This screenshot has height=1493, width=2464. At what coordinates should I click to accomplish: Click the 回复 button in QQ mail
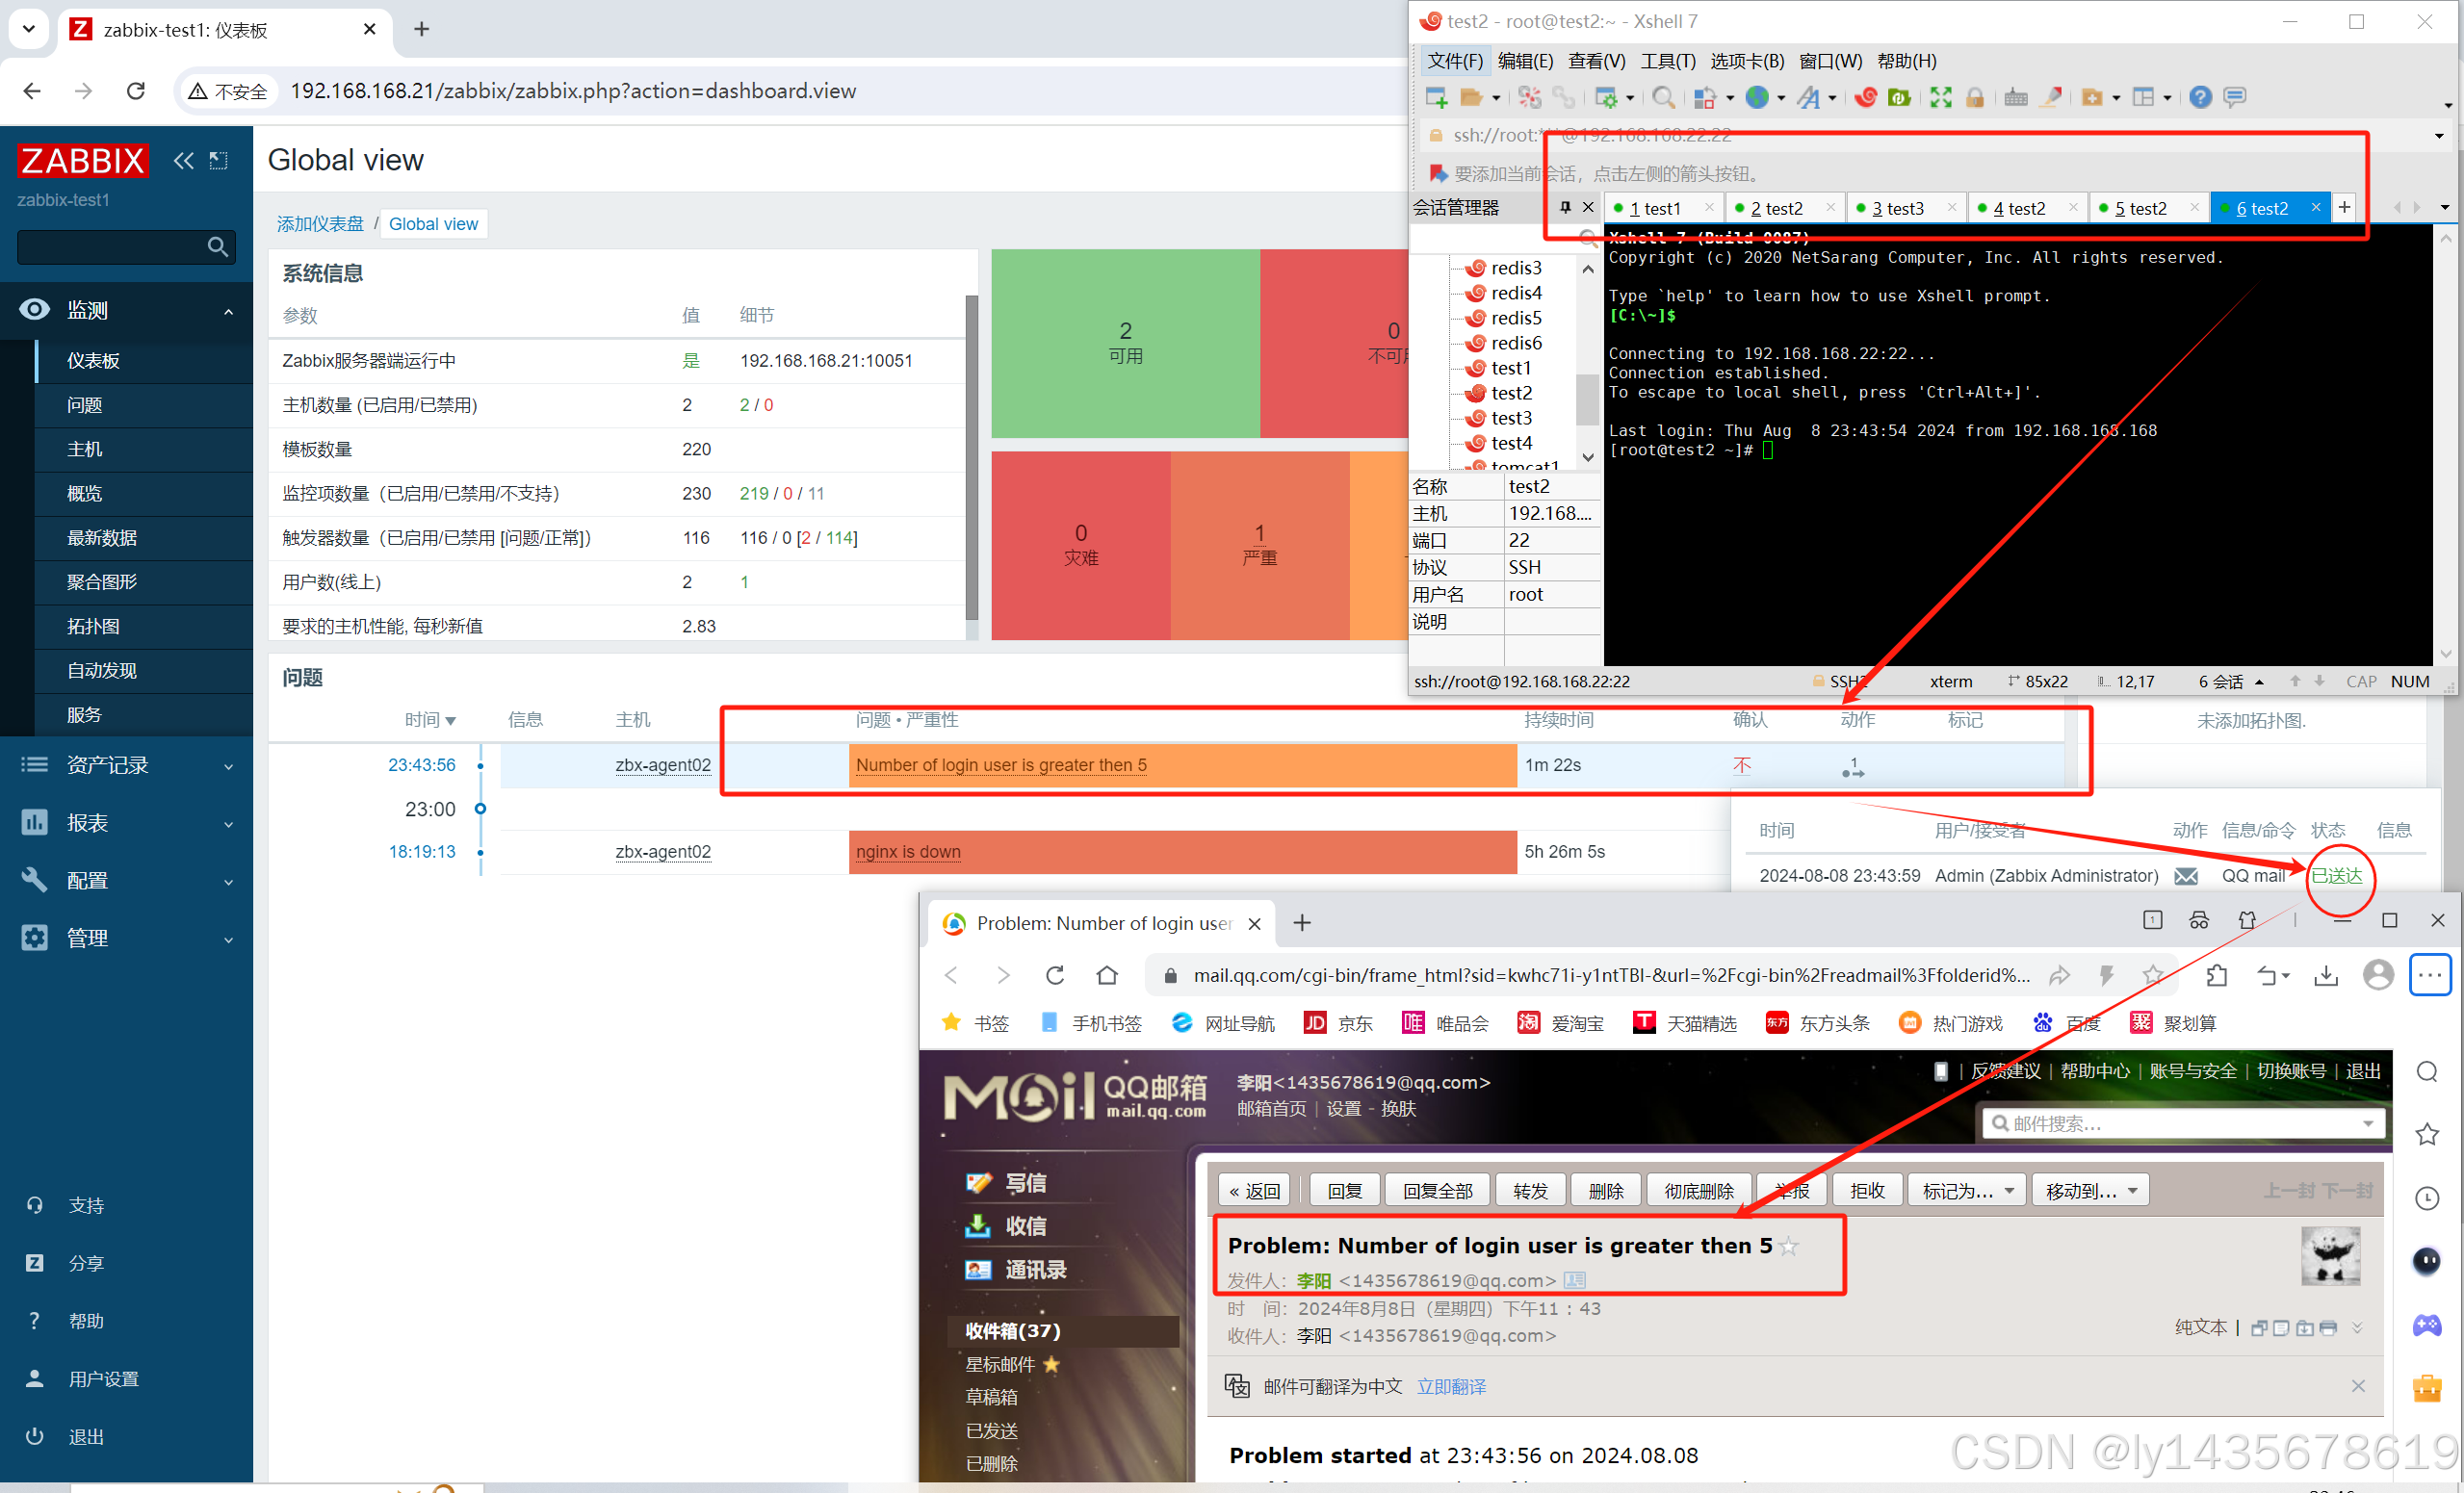point(1345,1191)
